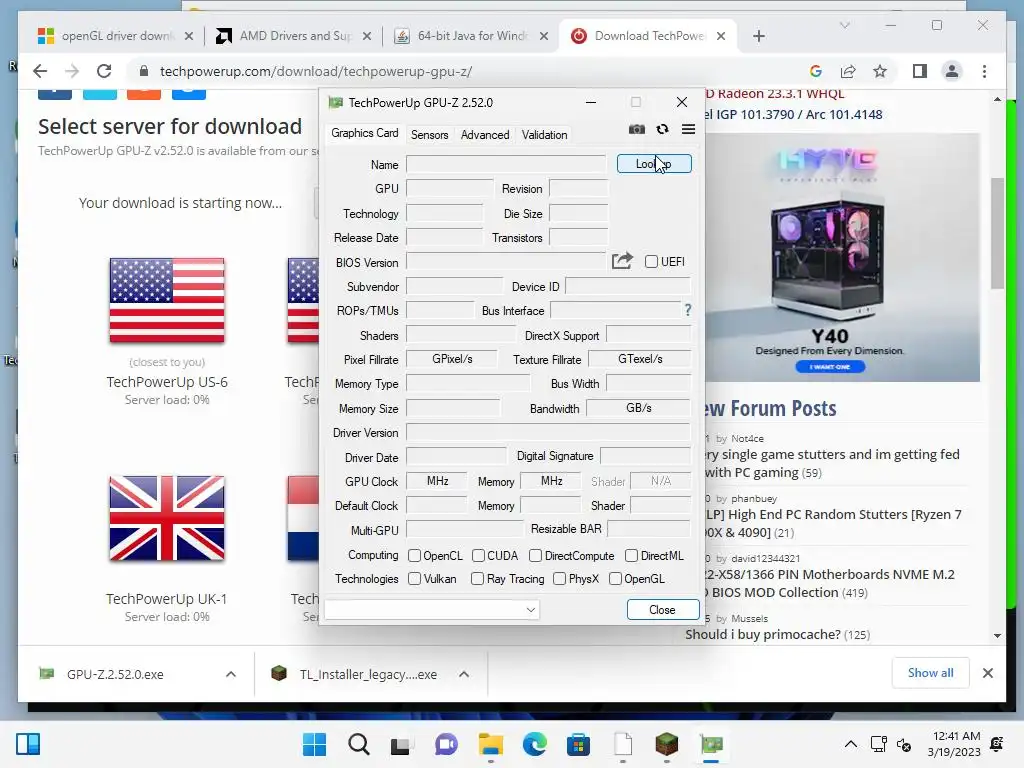Viewport: 1024px width, 768px height.
Task: Click the Google icon in address bar
Action: click(x=815, y=71)
